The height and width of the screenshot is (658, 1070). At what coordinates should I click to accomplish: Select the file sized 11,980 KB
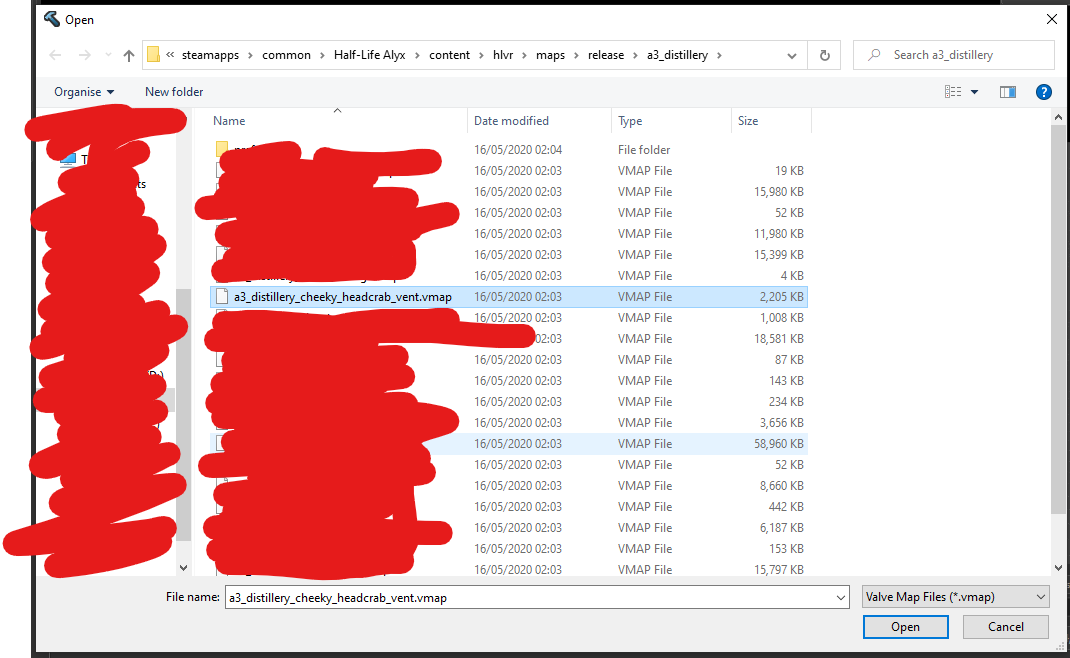click(509, 233)
